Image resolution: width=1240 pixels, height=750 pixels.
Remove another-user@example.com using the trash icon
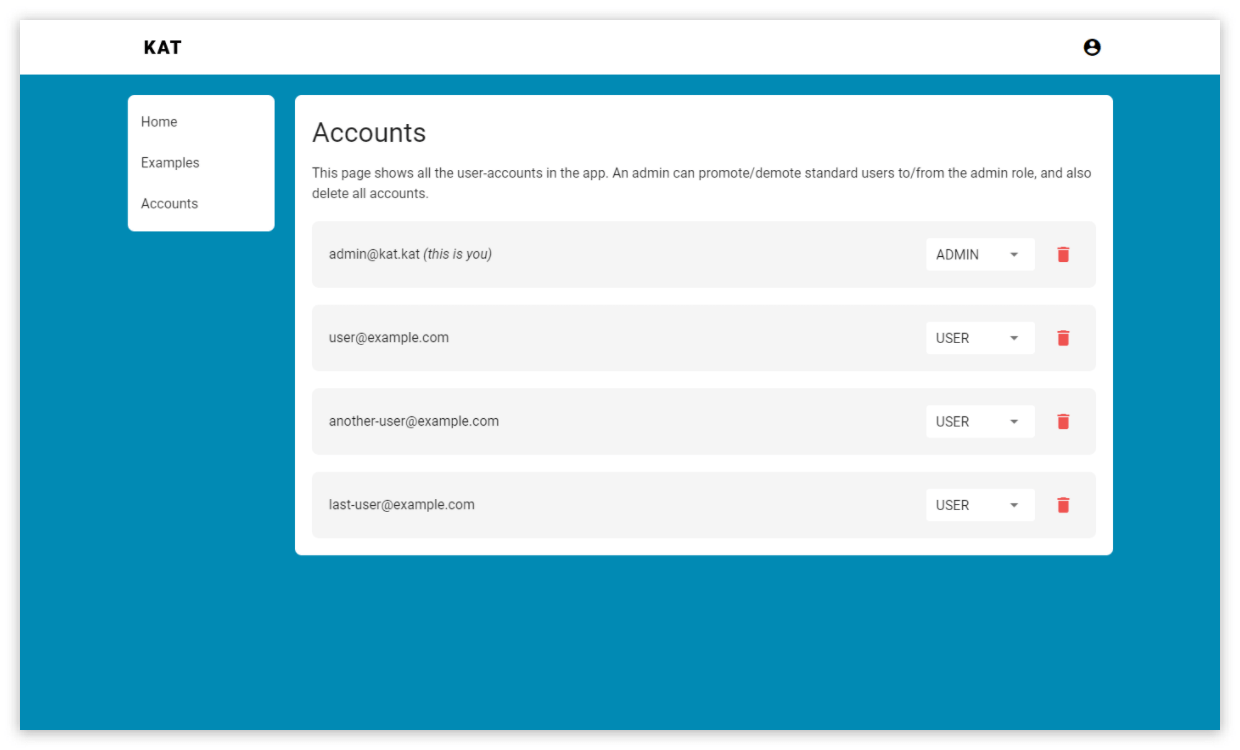(1063, 422)
